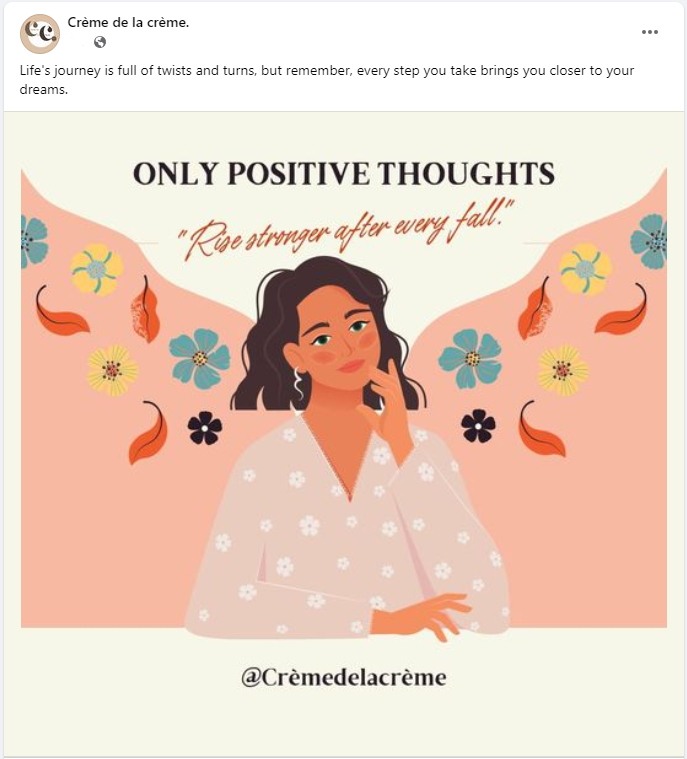
Task: Click the "Rise stronger after every fall" quote
Action: click(x=346, y=227)
